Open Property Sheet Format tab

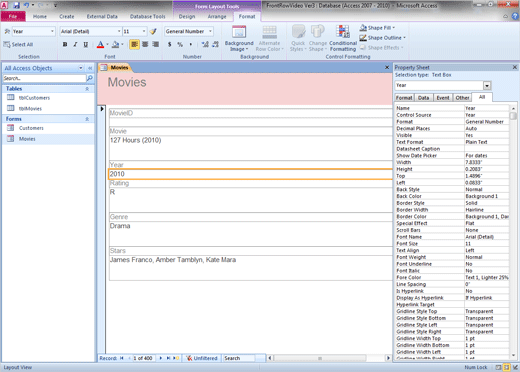tap(404, 98)
